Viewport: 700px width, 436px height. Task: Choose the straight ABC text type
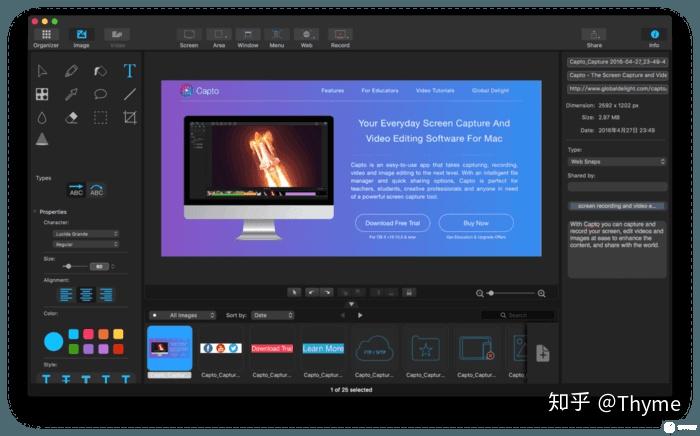click(76, 190)
